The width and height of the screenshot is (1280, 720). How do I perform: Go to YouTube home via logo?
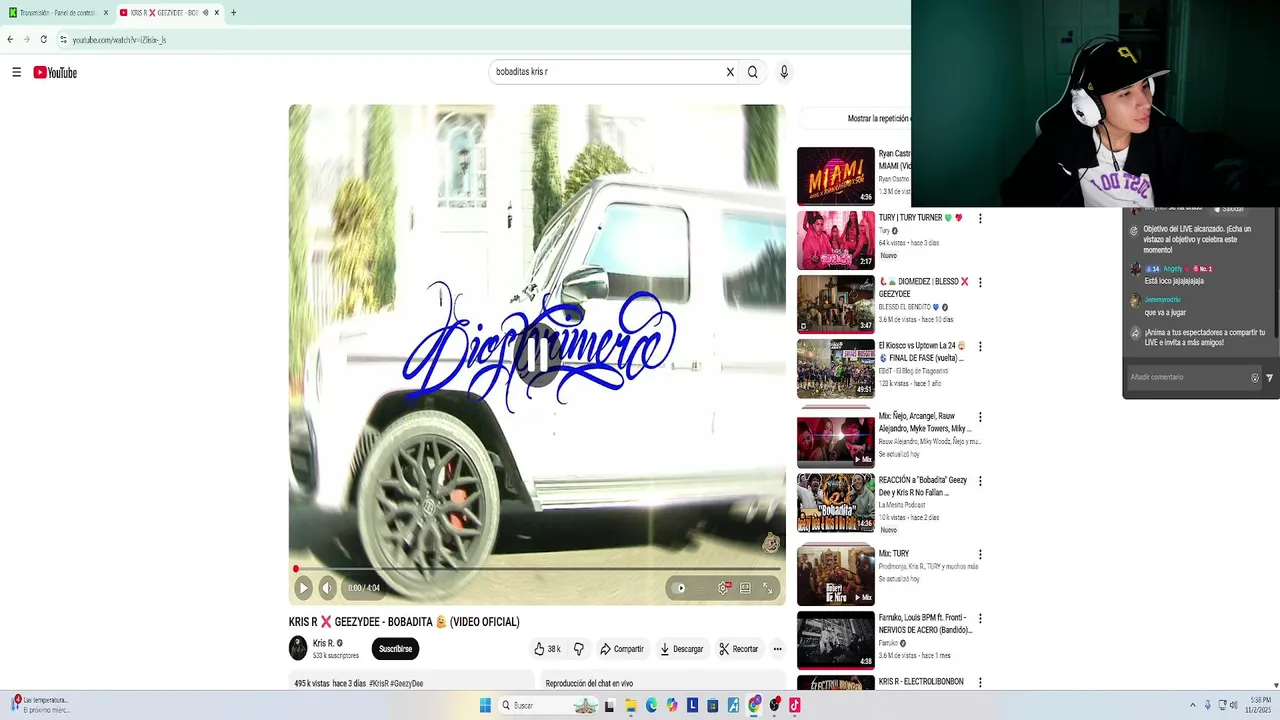[55, 72]
